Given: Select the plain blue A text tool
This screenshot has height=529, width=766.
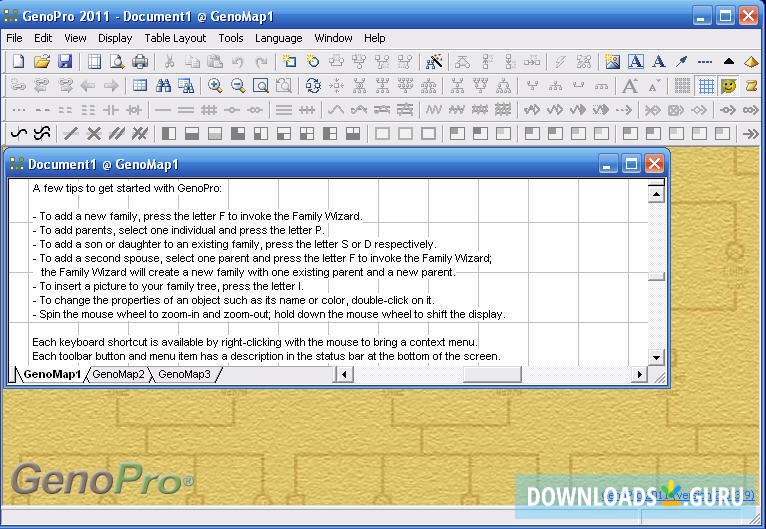Looking at the screenshot, I should pyautogui.click(x=659, y=62).
